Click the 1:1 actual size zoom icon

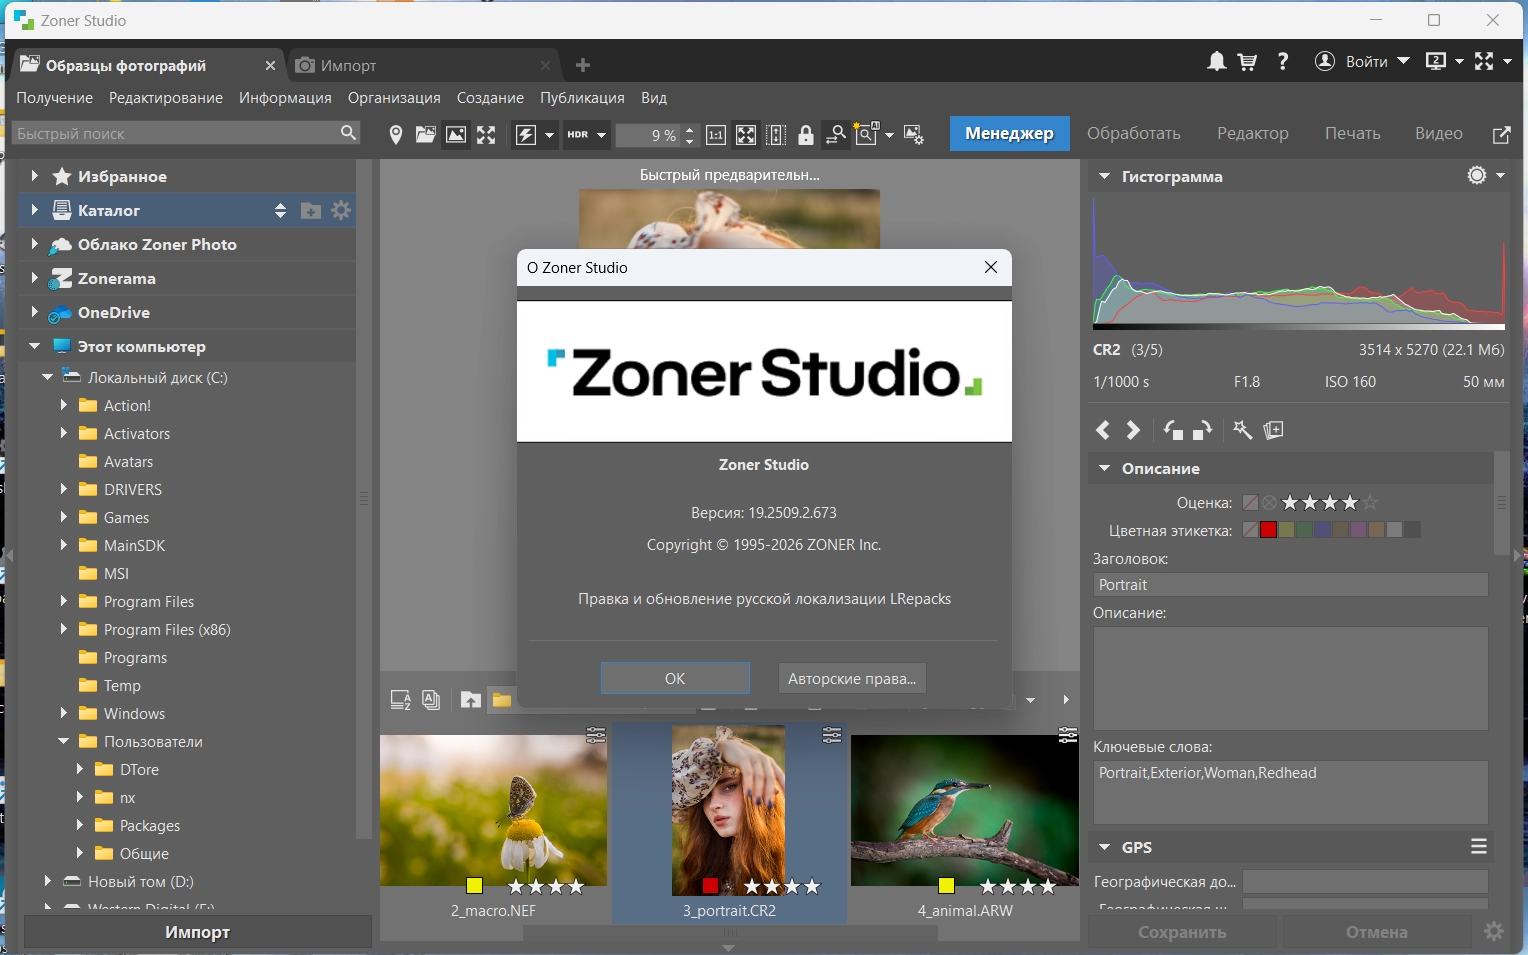coord(716,135)
